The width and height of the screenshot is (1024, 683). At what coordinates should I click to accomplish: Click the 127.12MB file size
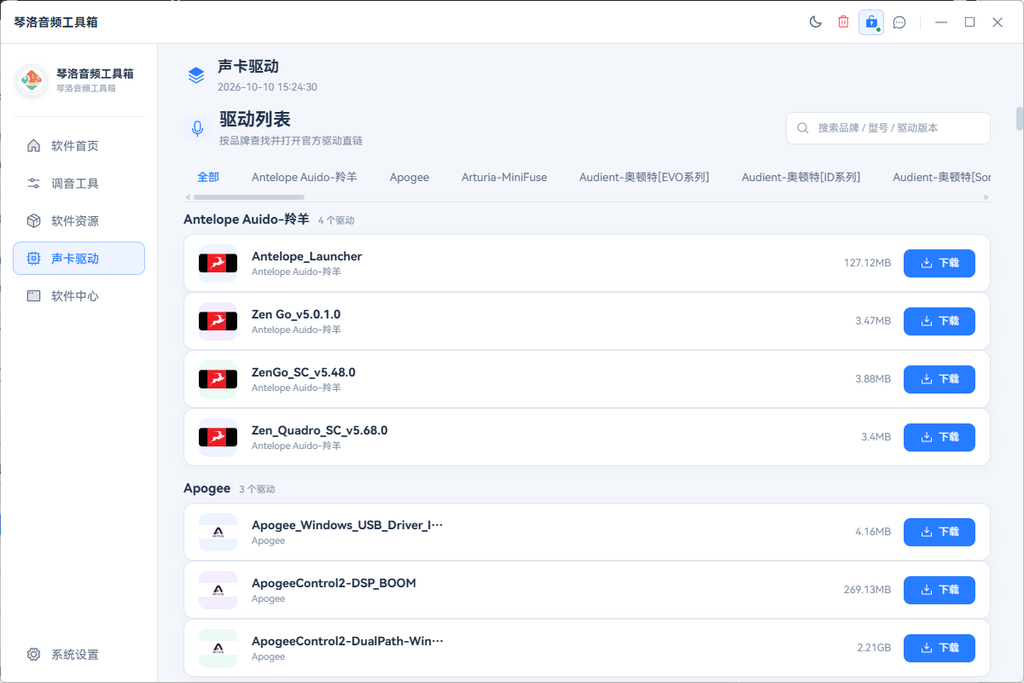(x=867, y=263)
